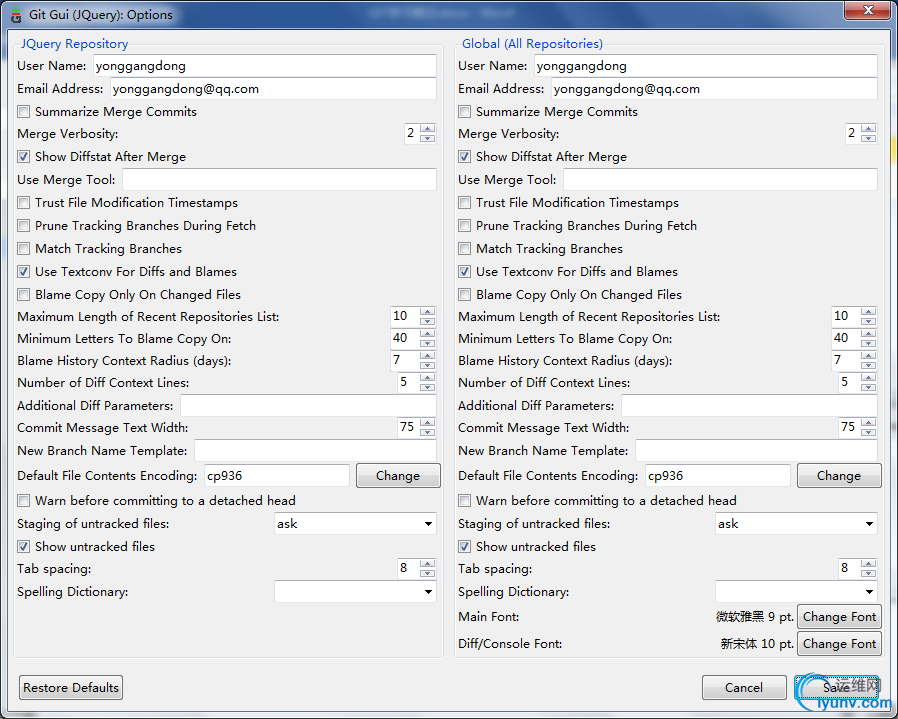Enable Blame Copy Only On Changed Files in Global
Viewport: 898px width, 719px height.
click(464, 294)
